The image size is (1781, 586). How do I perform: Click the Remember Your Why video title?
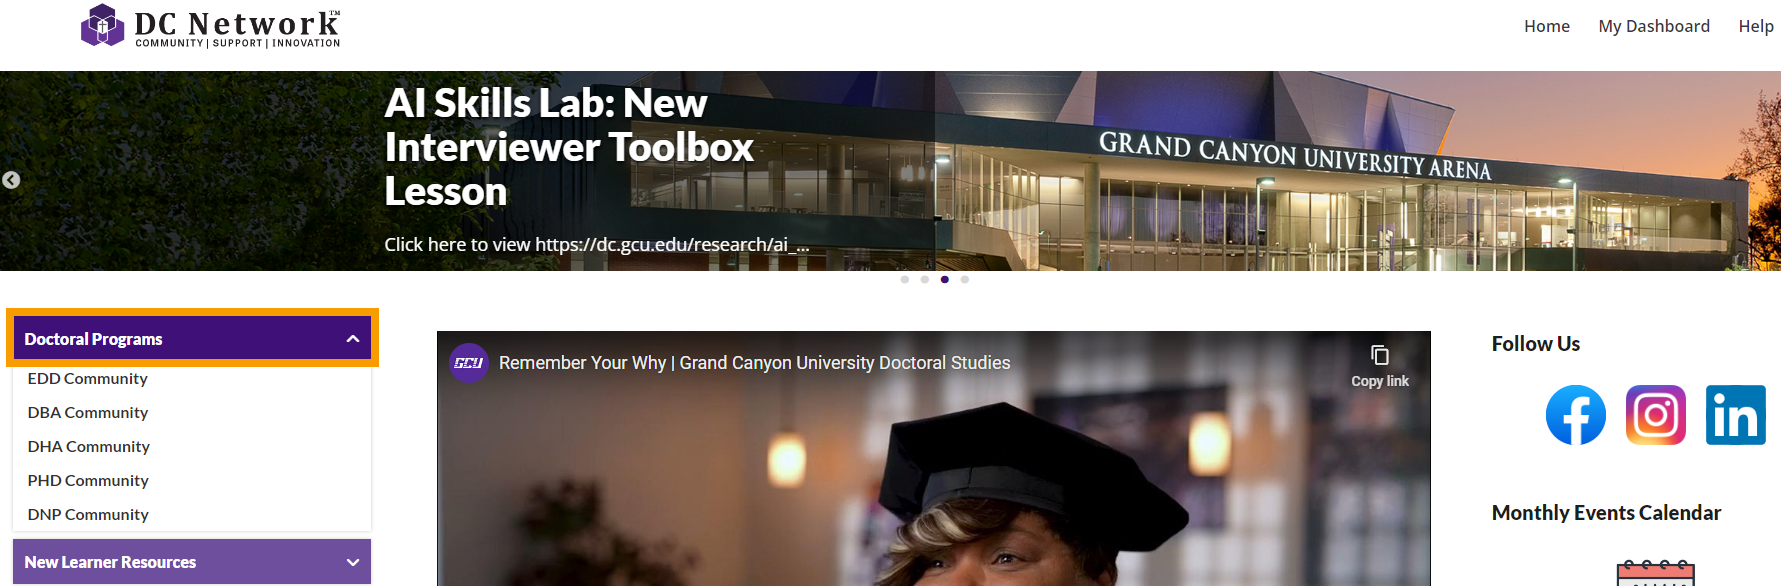coord(755,363)
